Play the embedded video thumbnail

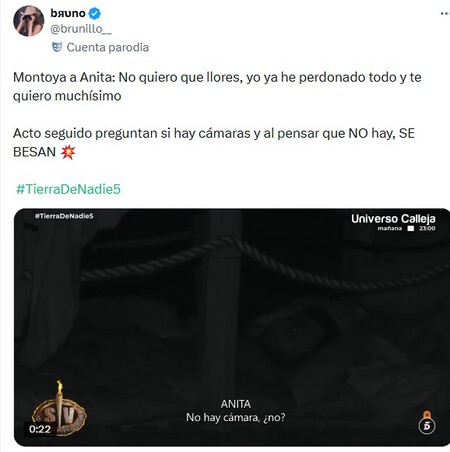(x=232, y=327)
